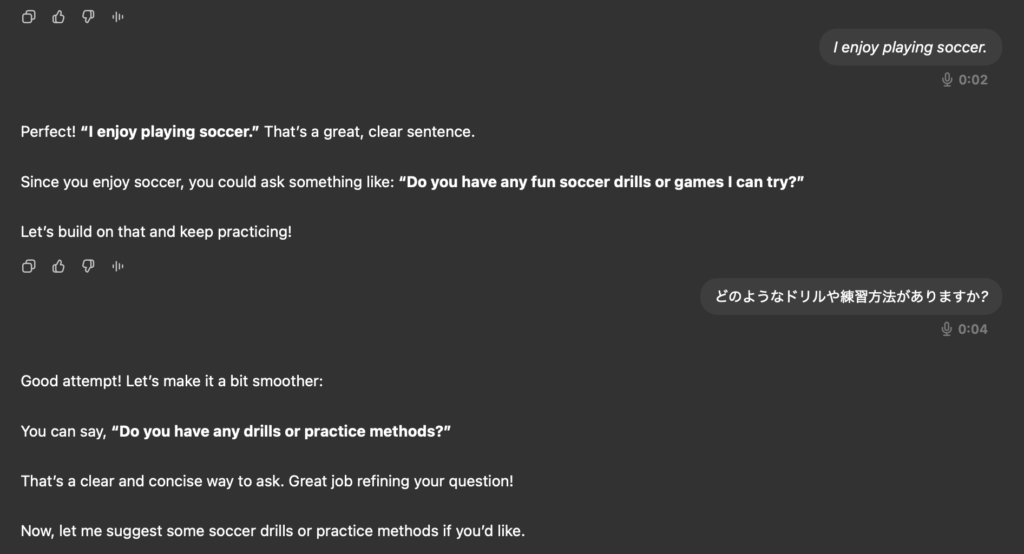Play read-aloud for the response above first user bubble
1024x554 pixels.
pyautogui.click(x=118, y=17)
